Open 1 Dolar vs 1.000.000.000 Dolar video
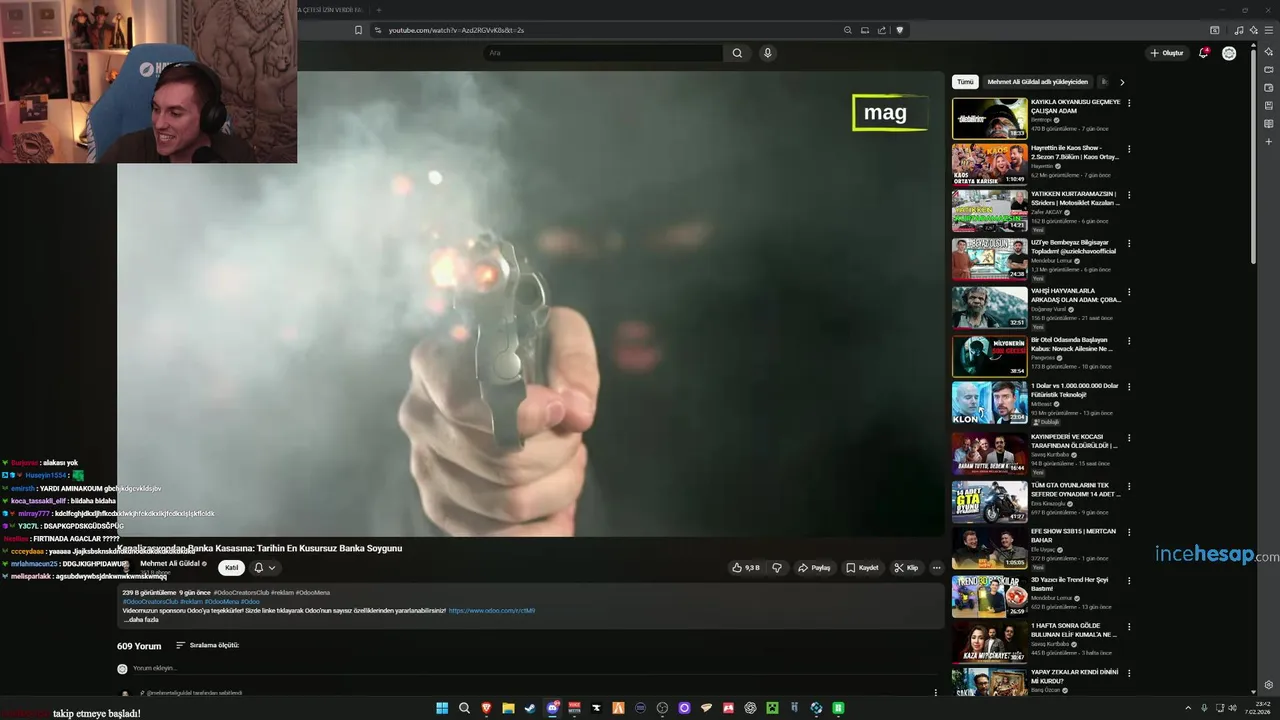The width and height of the screenshot is (1280, 720). [1035, 402]
